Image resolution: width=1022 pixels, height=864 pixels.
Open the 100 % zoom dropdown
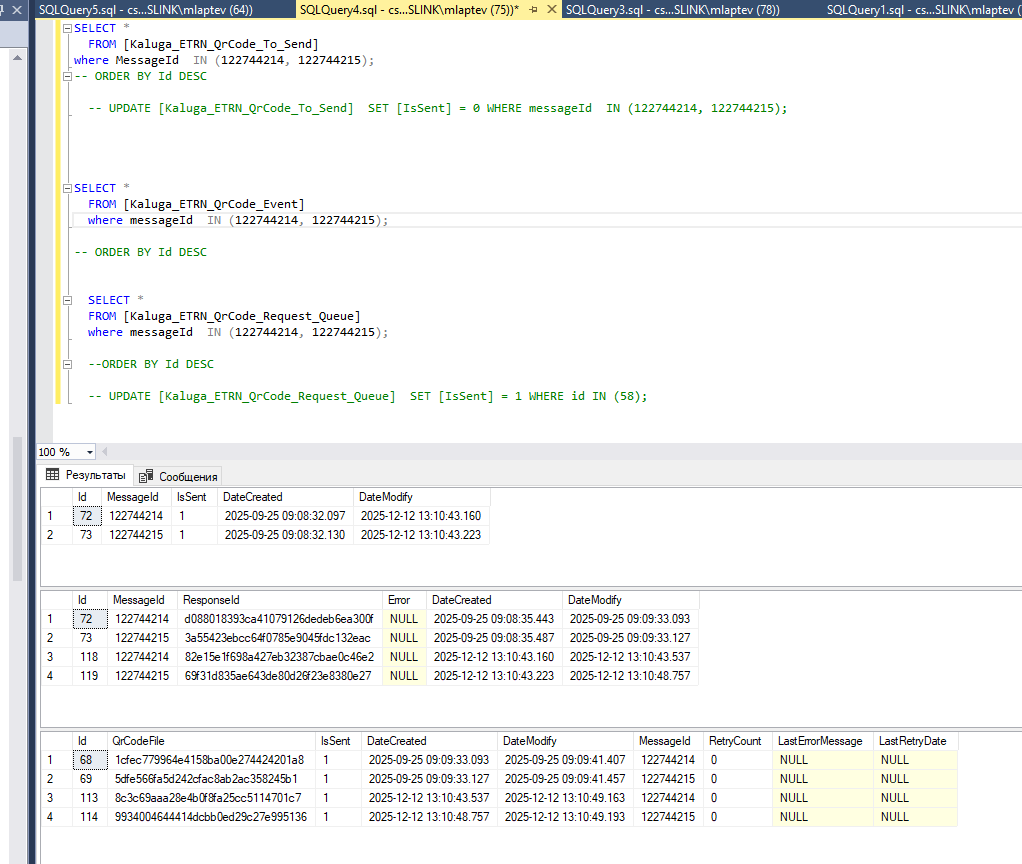pyautogui.click(x=89, y=452)
